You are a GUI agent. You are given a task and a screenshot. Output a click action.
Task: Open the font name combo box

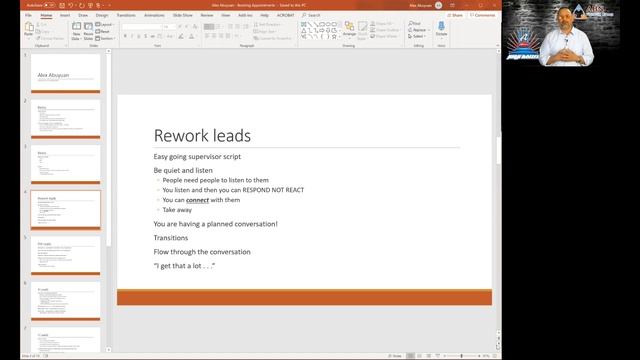point(142,27)
